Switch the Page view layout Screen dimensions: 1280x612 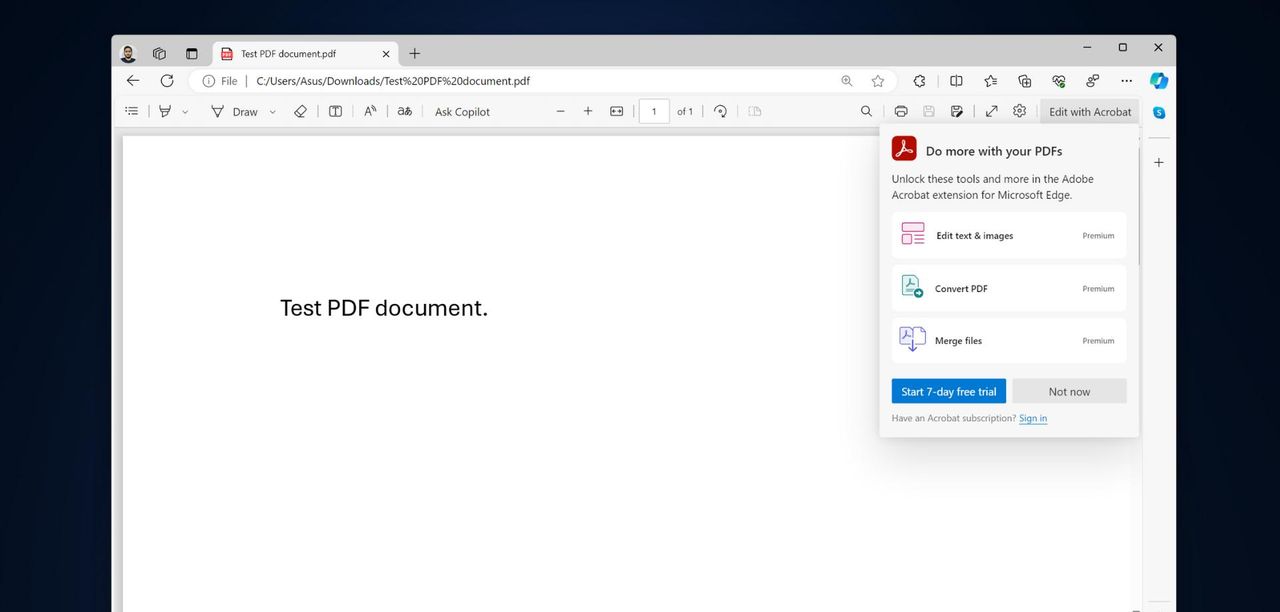[x=755, y=111]
